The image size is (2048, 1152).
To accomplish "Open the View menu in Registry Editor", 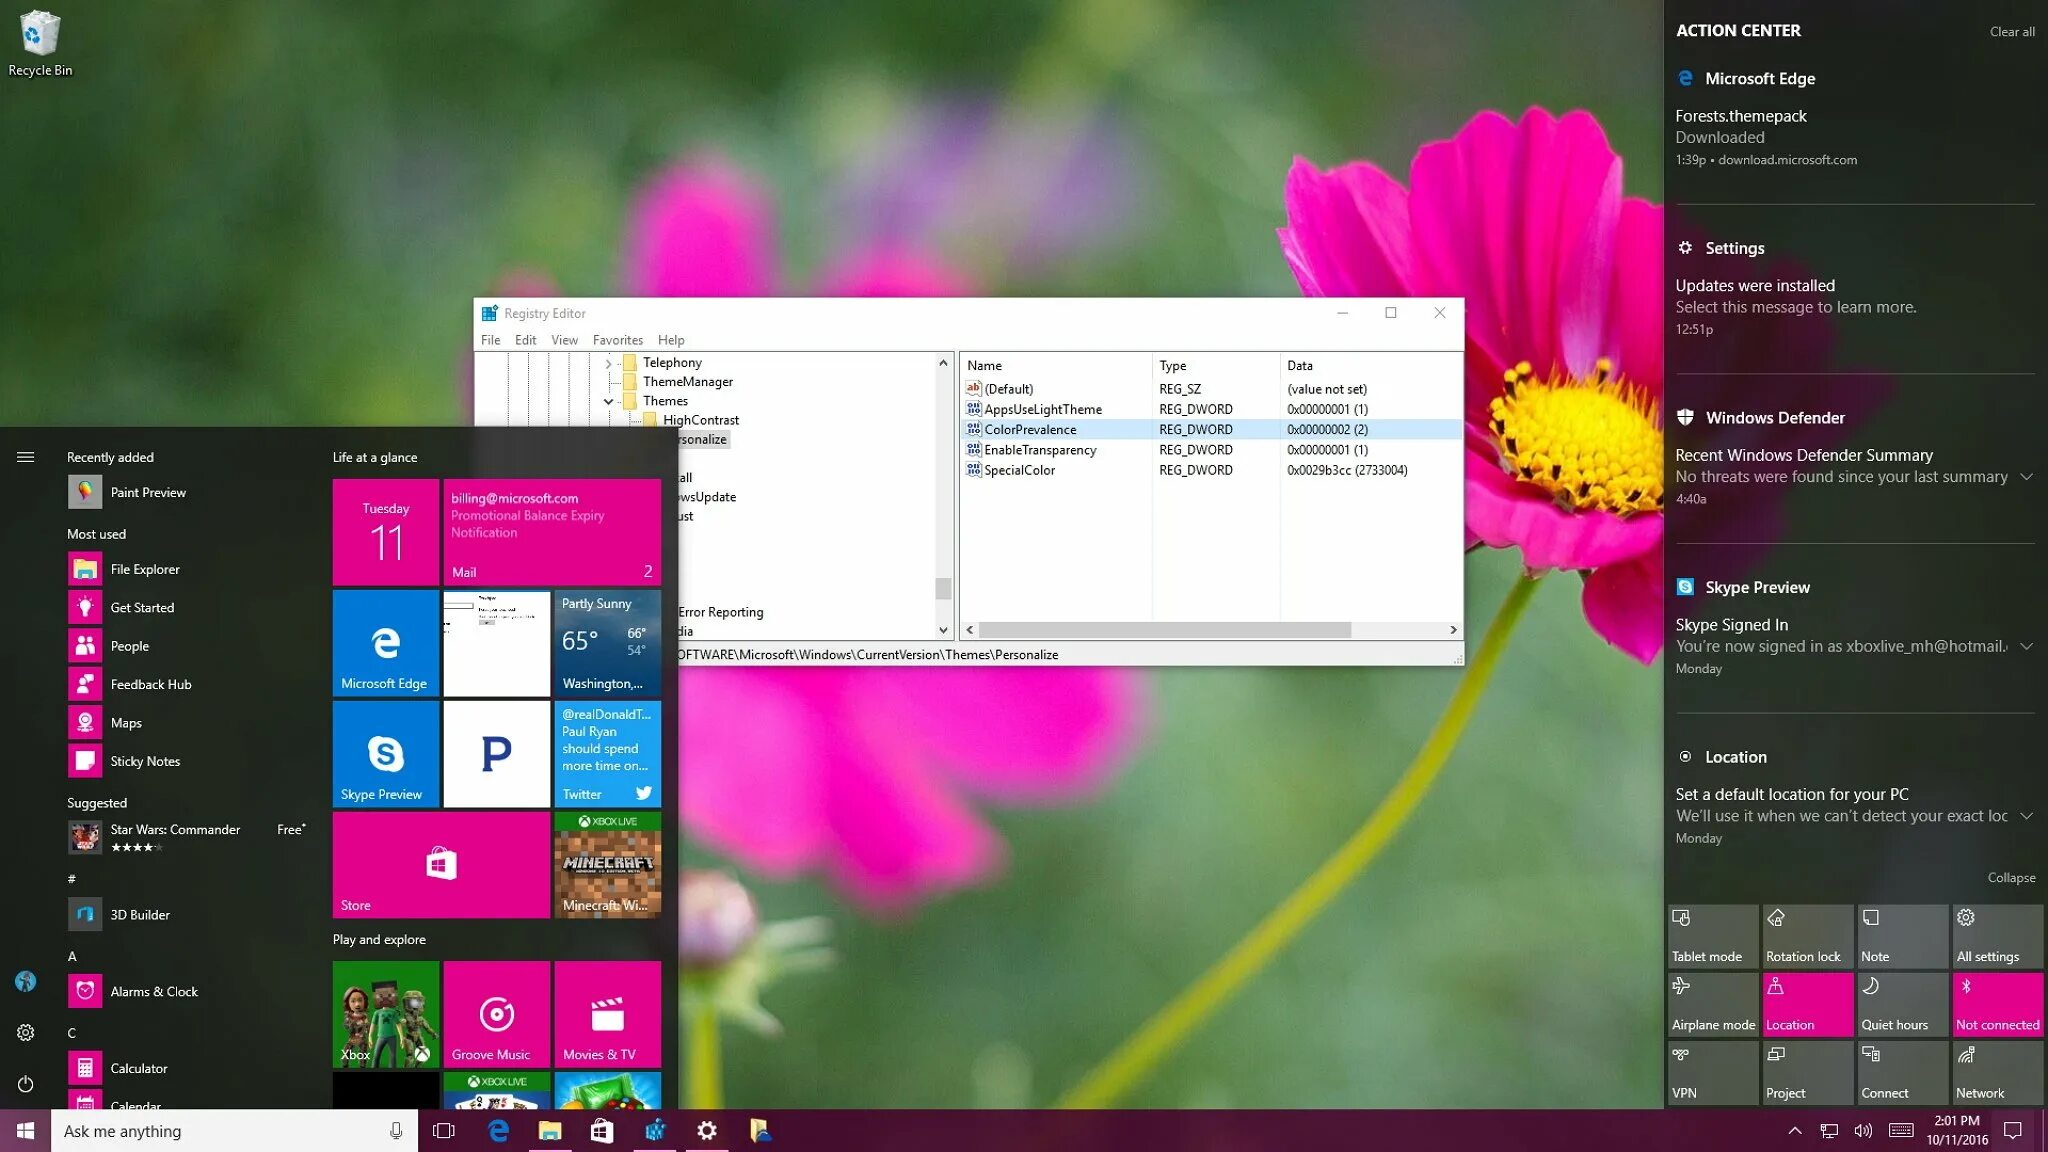I will 564,340.
